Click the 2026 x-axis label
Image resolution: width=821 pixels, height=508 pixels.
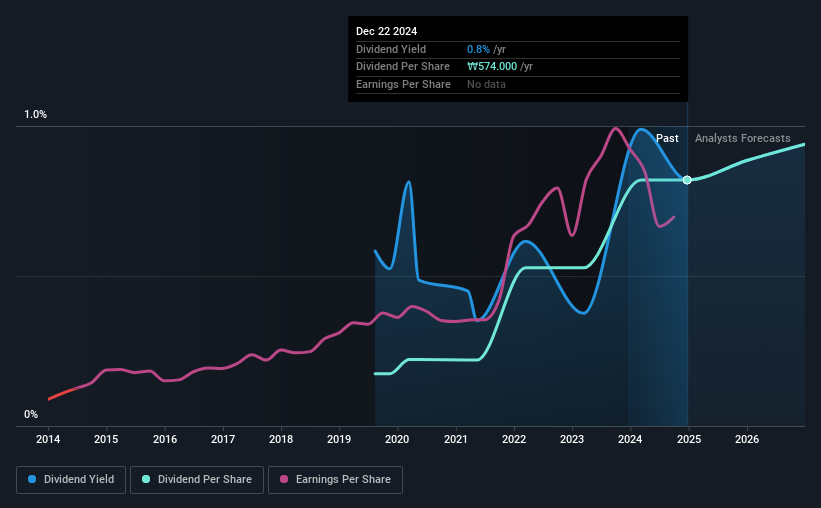(x=747, y=439)
